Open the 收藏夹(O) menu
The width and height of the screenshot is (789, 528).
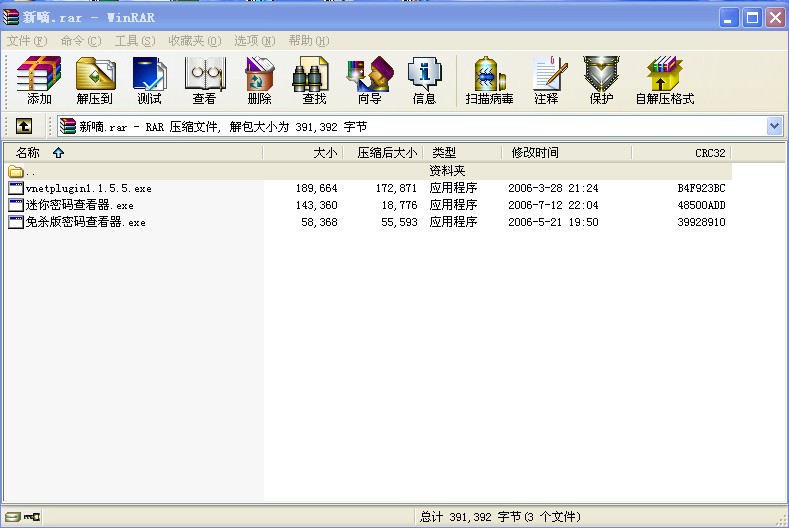click(x=194, y=41)
